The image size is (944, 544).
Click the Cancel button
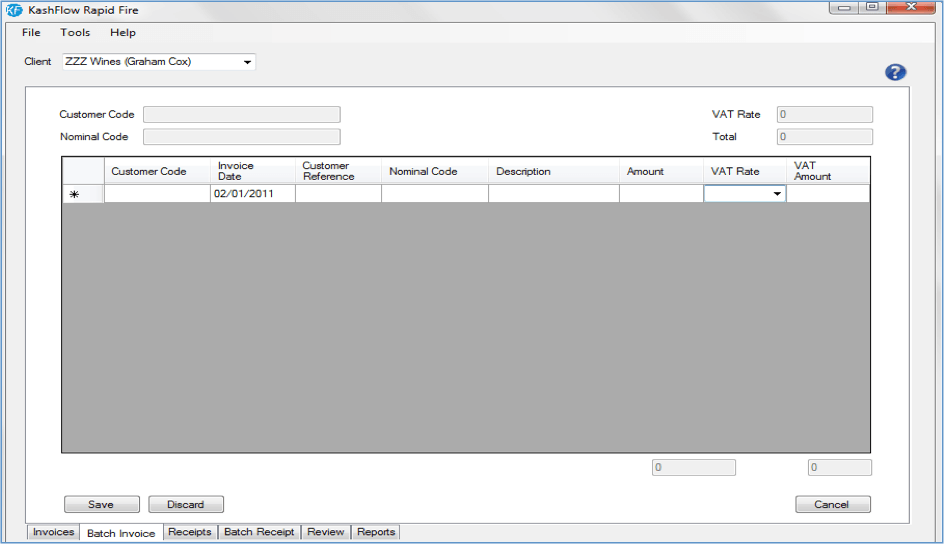832,504
